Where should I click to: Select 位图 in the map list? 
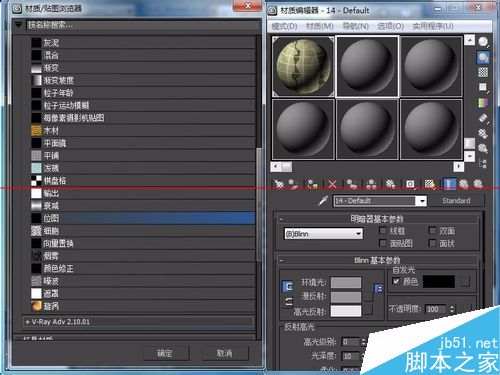click(143, 218)
